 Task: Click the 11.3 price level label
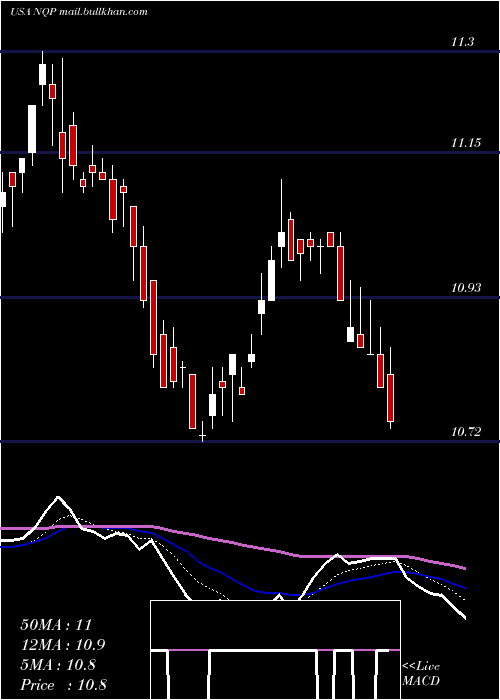pos(462,42)
